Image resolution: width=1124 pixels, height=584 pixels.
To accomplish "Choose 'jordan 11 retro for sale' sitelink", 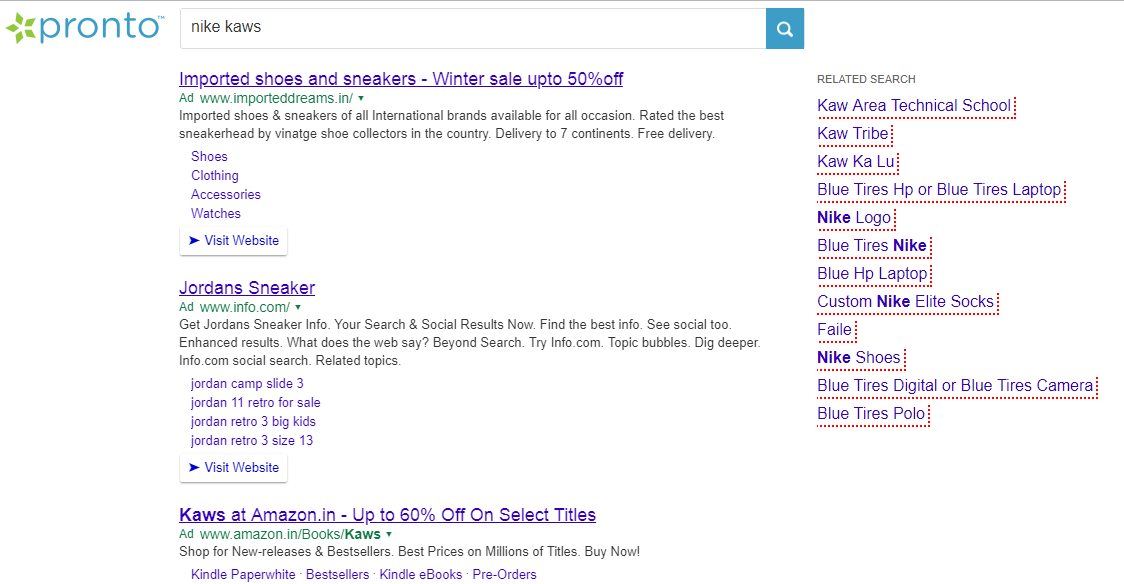I will pyautogui.click(x=255, y=402).
